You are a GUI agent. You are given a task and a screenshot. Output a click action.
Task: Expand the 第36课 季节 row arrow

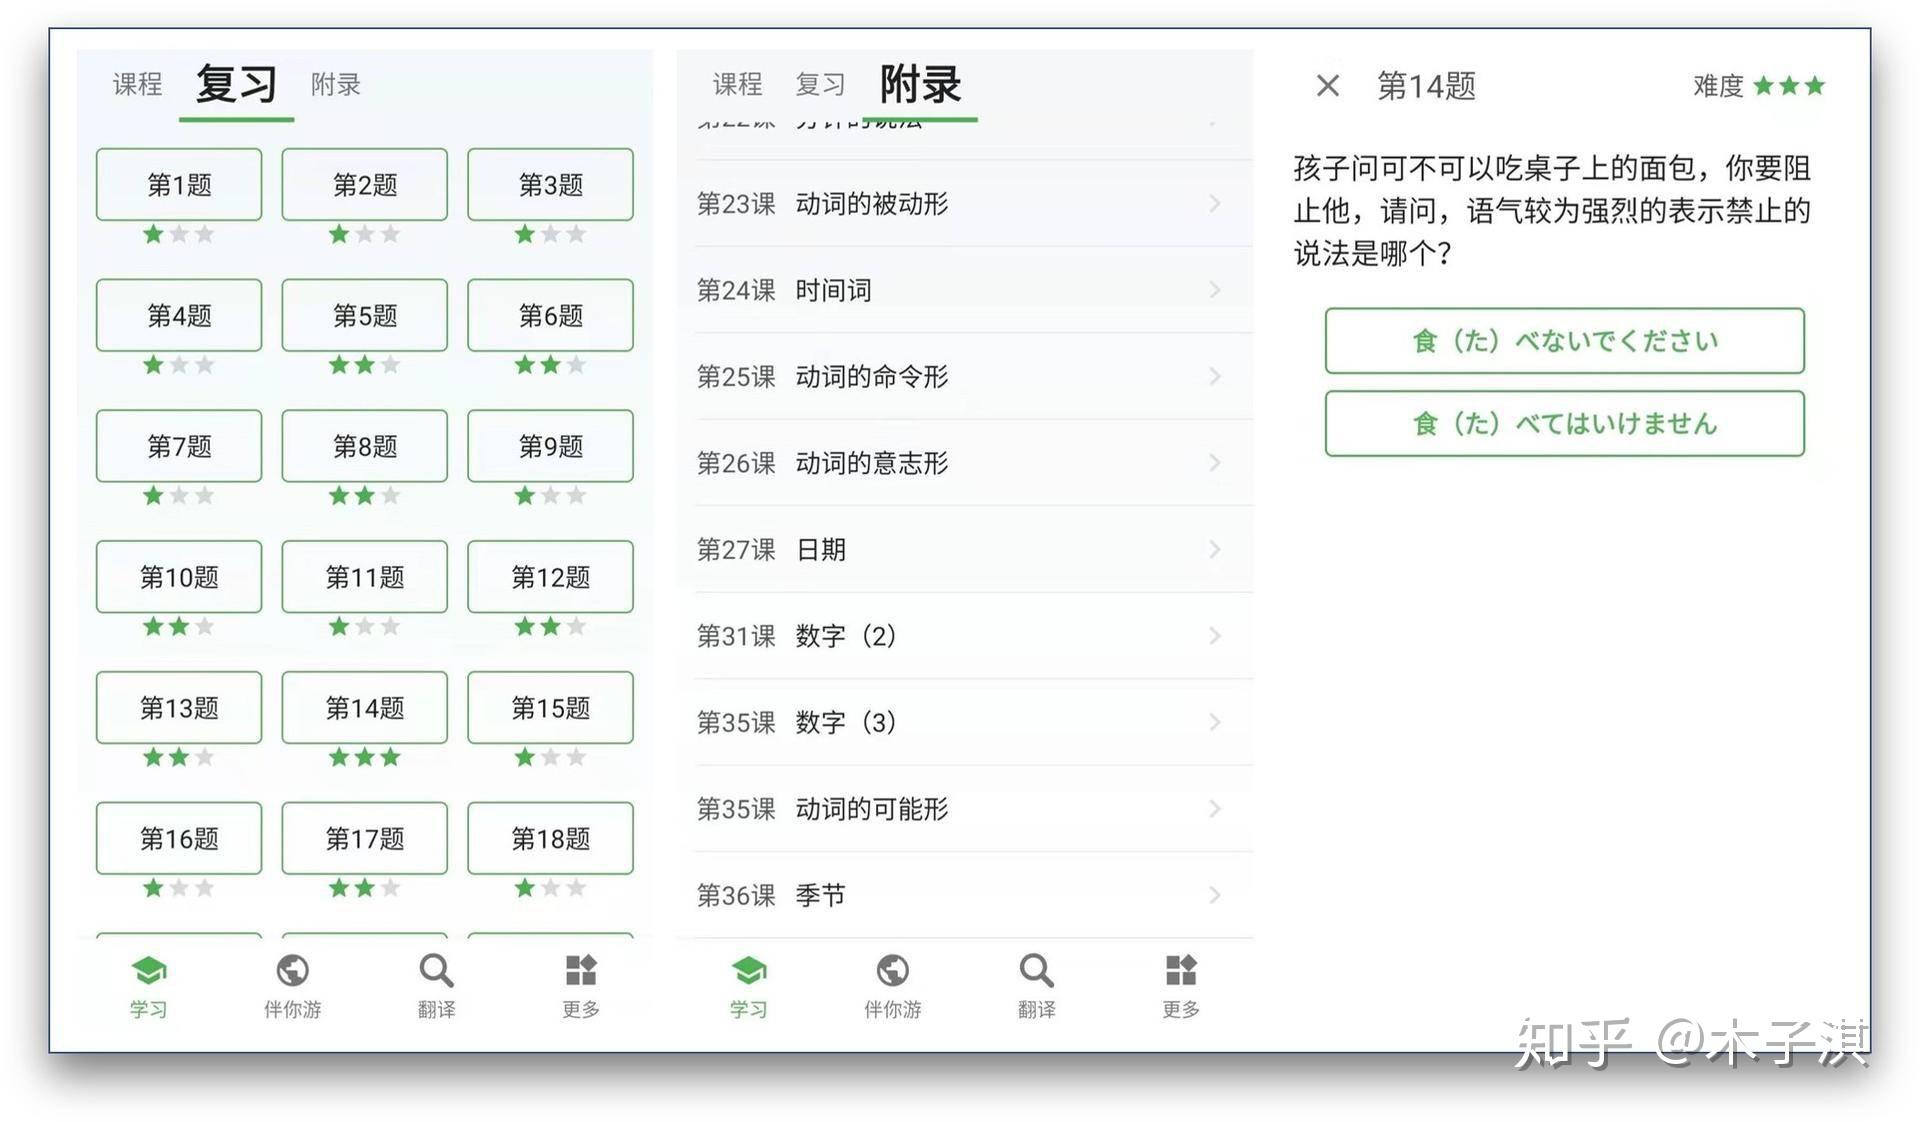1214,895
